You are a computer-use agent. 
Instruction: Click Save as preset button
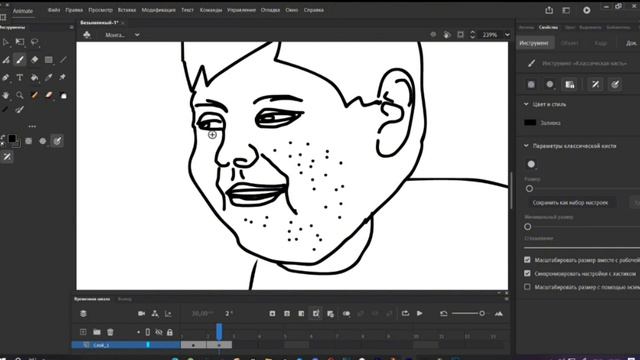click(570, 202)
